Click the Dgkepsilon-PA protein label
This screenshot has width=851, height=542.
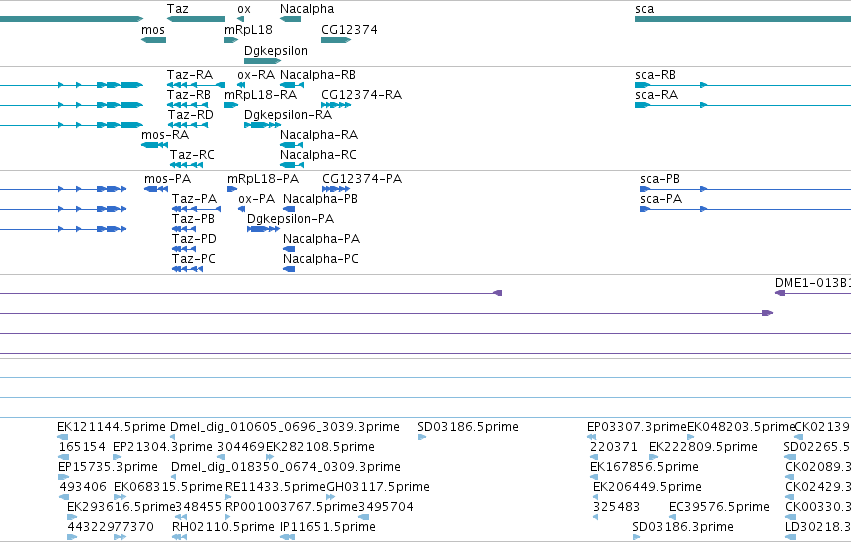290,219
